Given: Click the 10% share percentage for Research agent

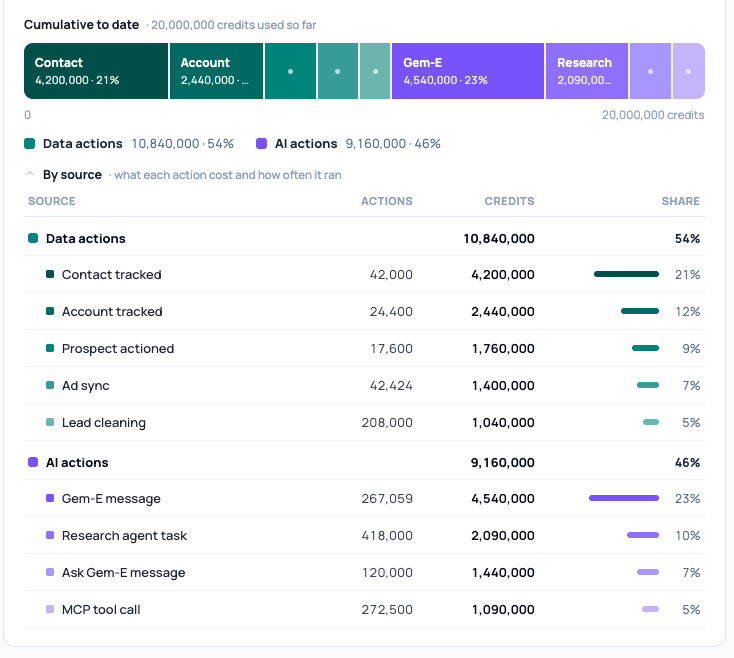Looking at the screenshot, I should [x=688, y=535].
